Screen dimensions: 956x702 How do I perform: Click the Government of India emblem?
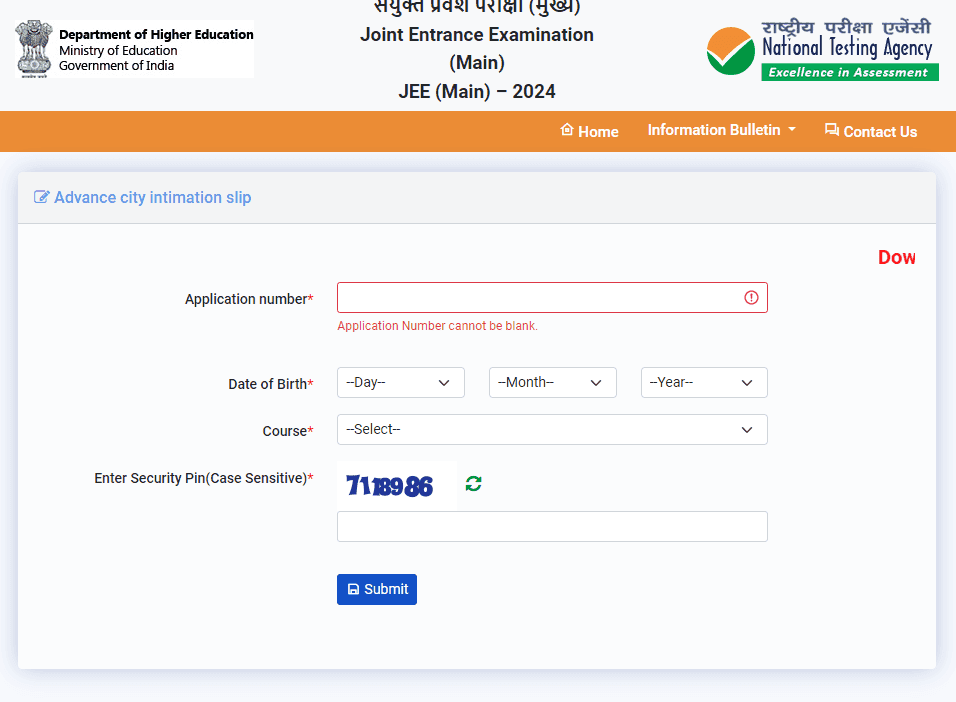[x=35, y=49]
